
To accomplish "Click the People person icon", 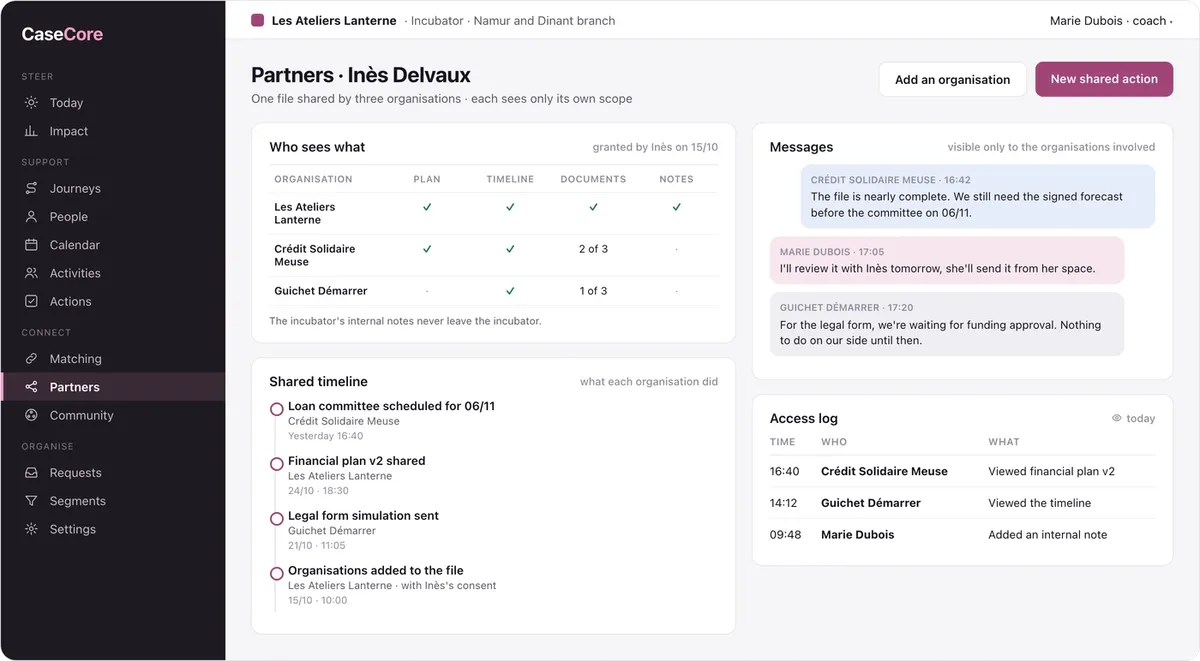I will [x=31, y=216].
